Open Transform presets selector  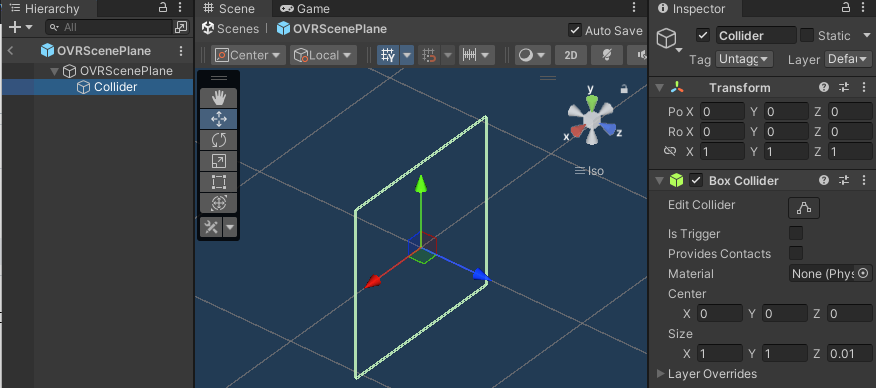tap(844, 88)
